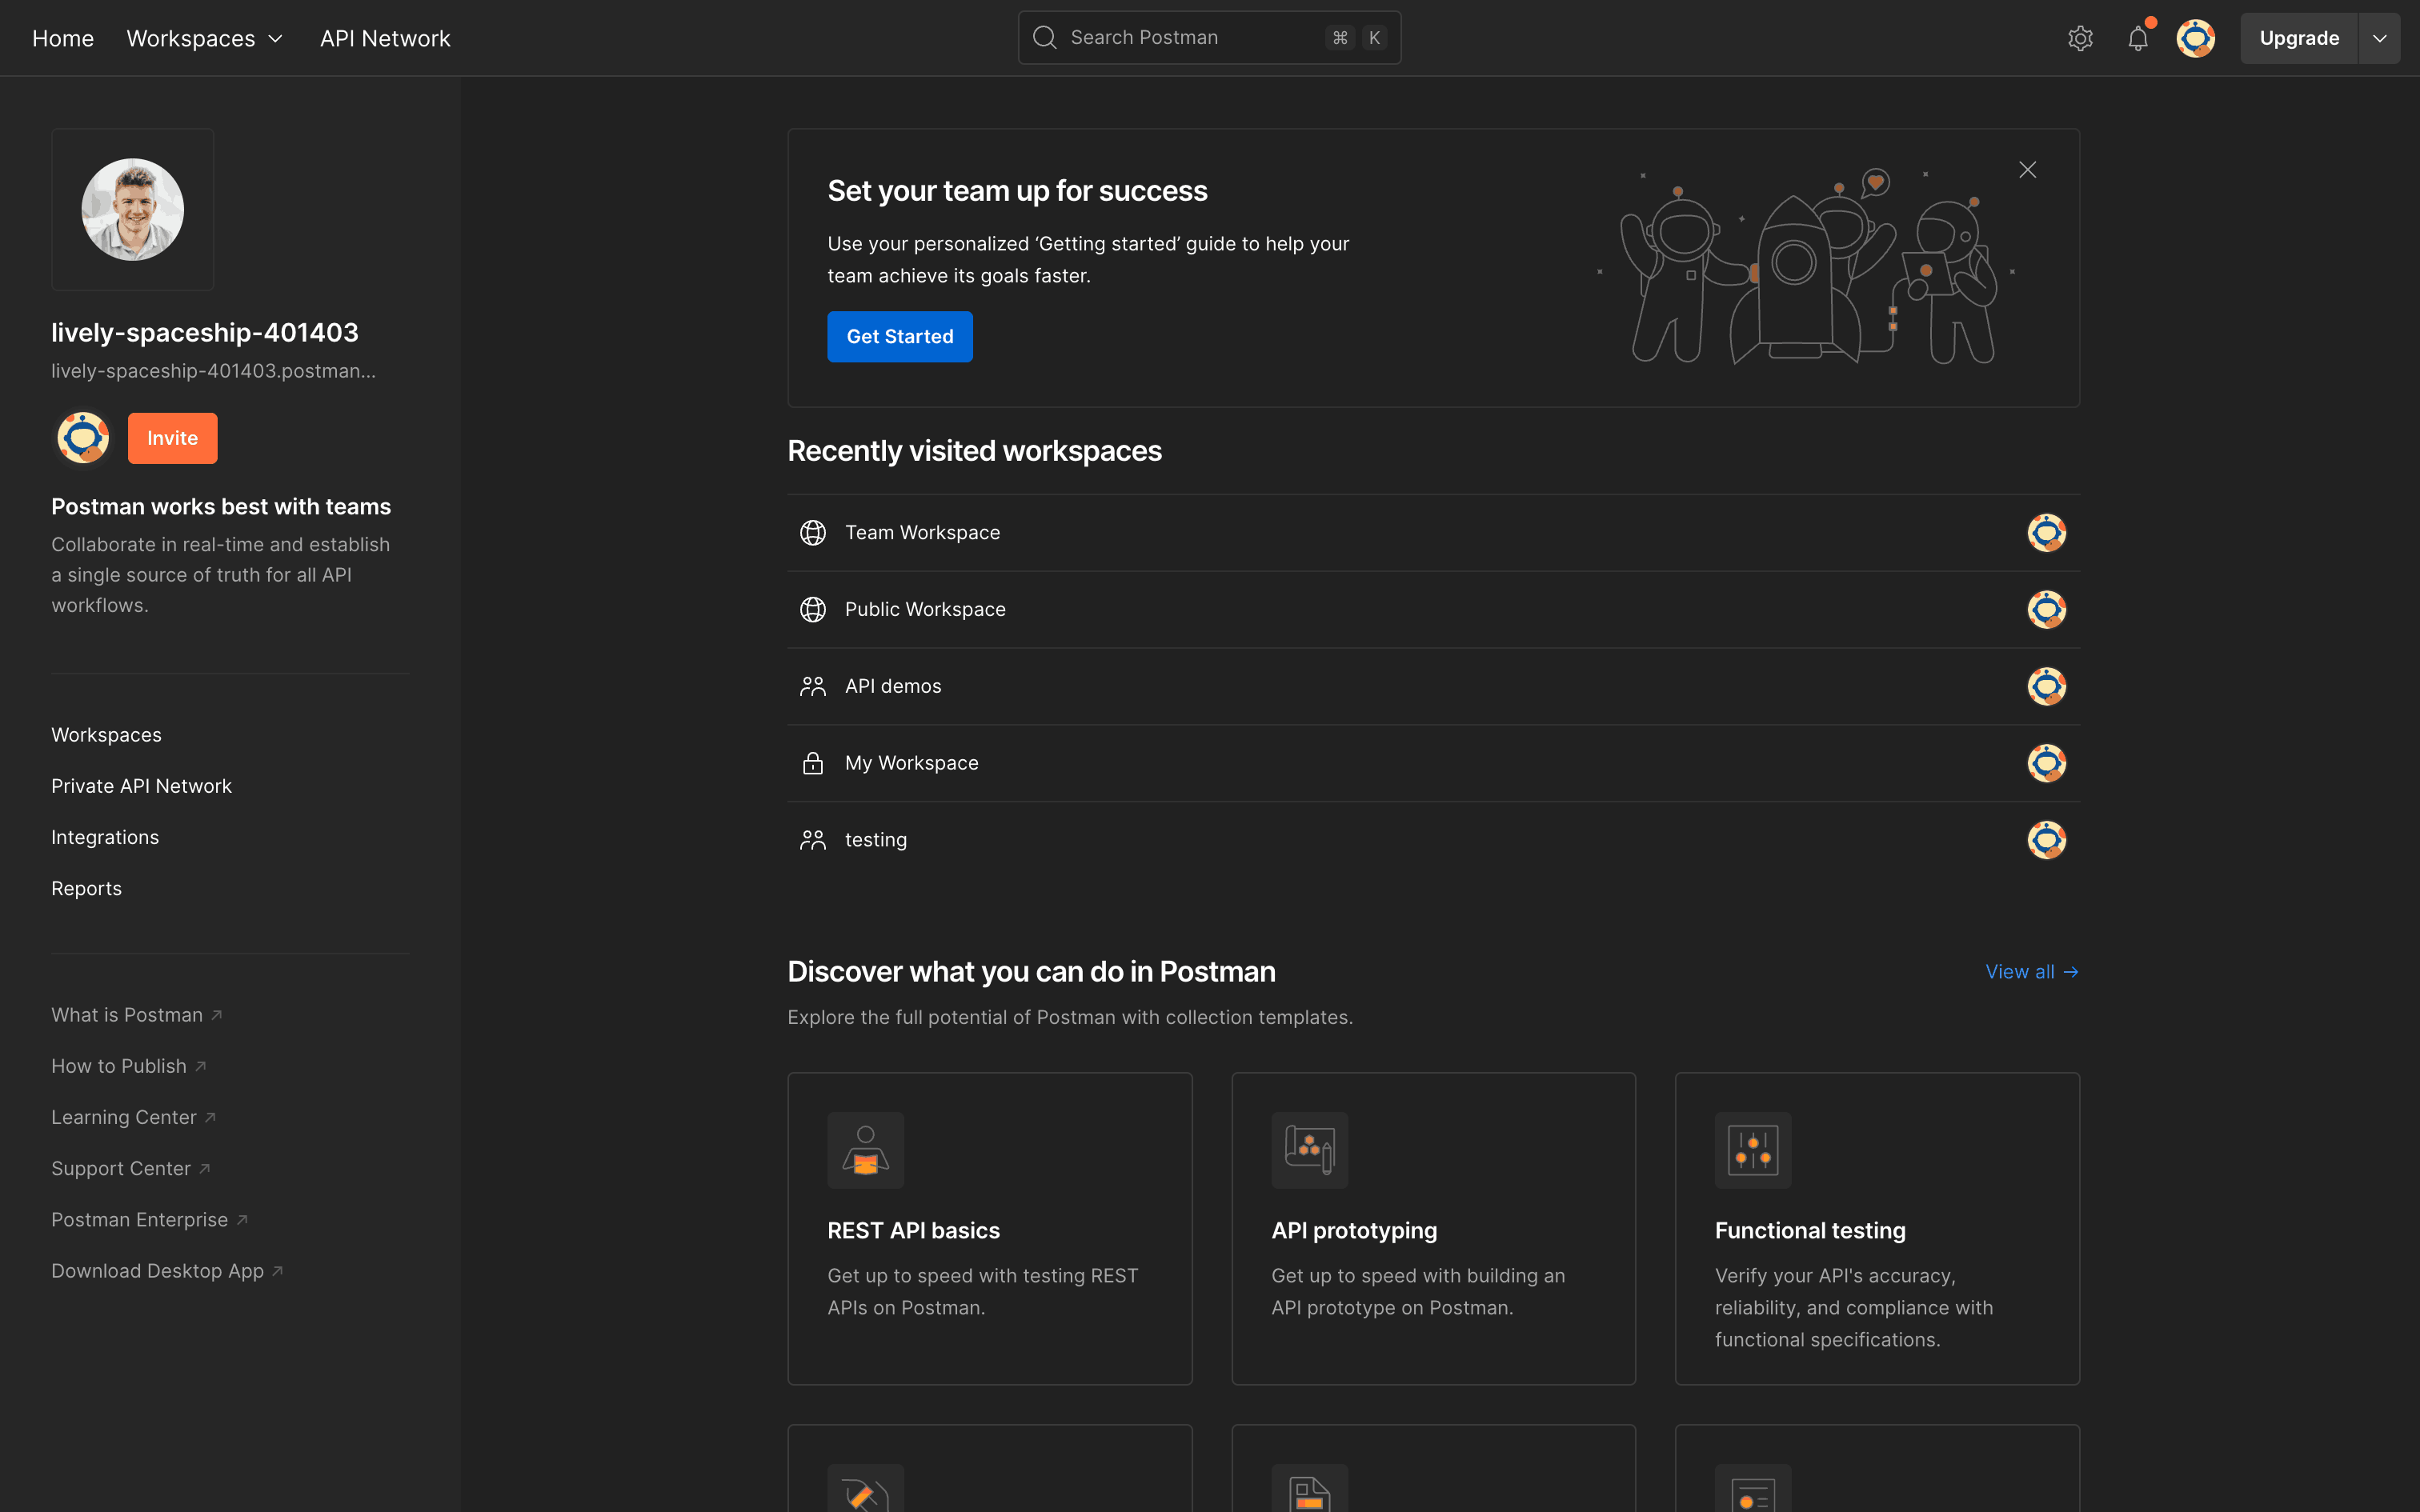Click the lock icon beside My Workspace

tap(813, 763)
